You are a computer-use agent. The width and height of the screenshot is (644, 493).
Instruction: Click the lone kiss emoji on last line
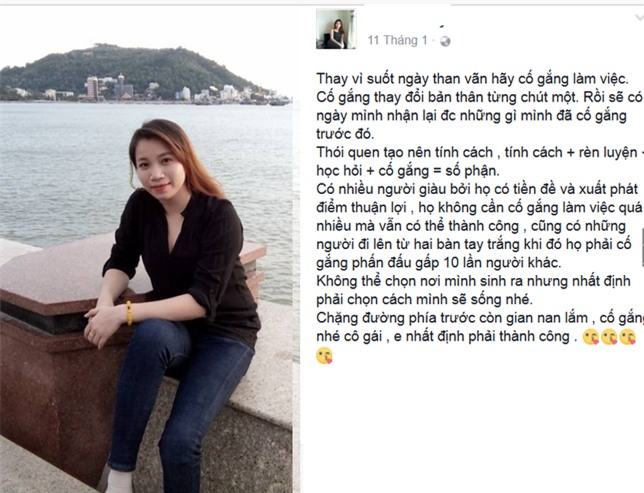[x=324, y=356]
